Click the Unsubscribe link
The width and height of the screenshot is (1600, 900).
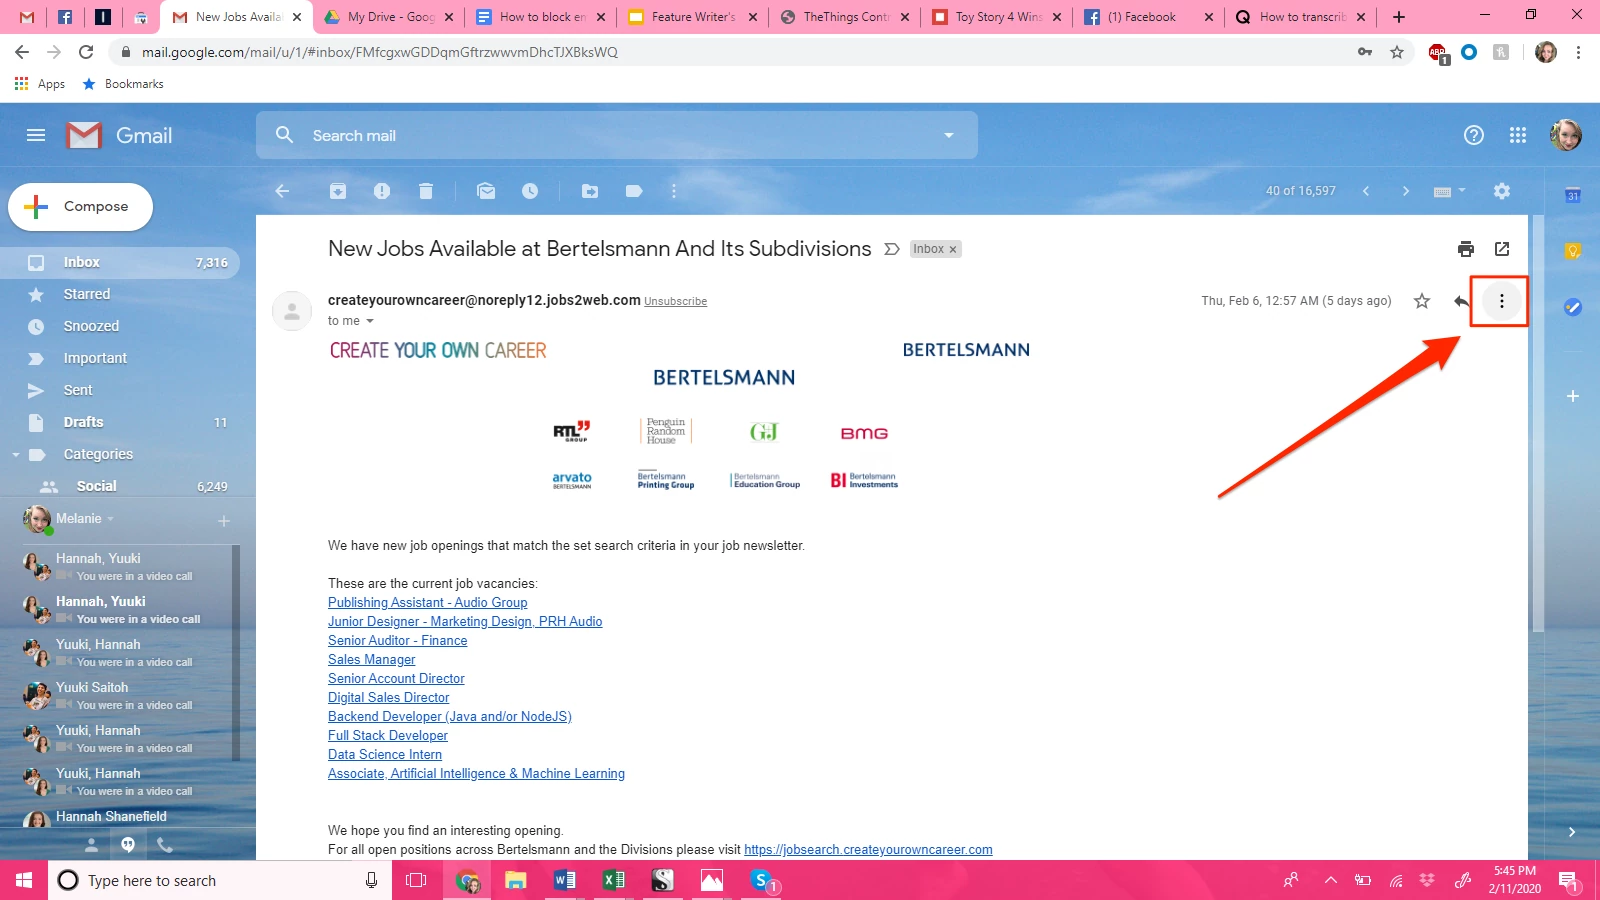[675, 301]
